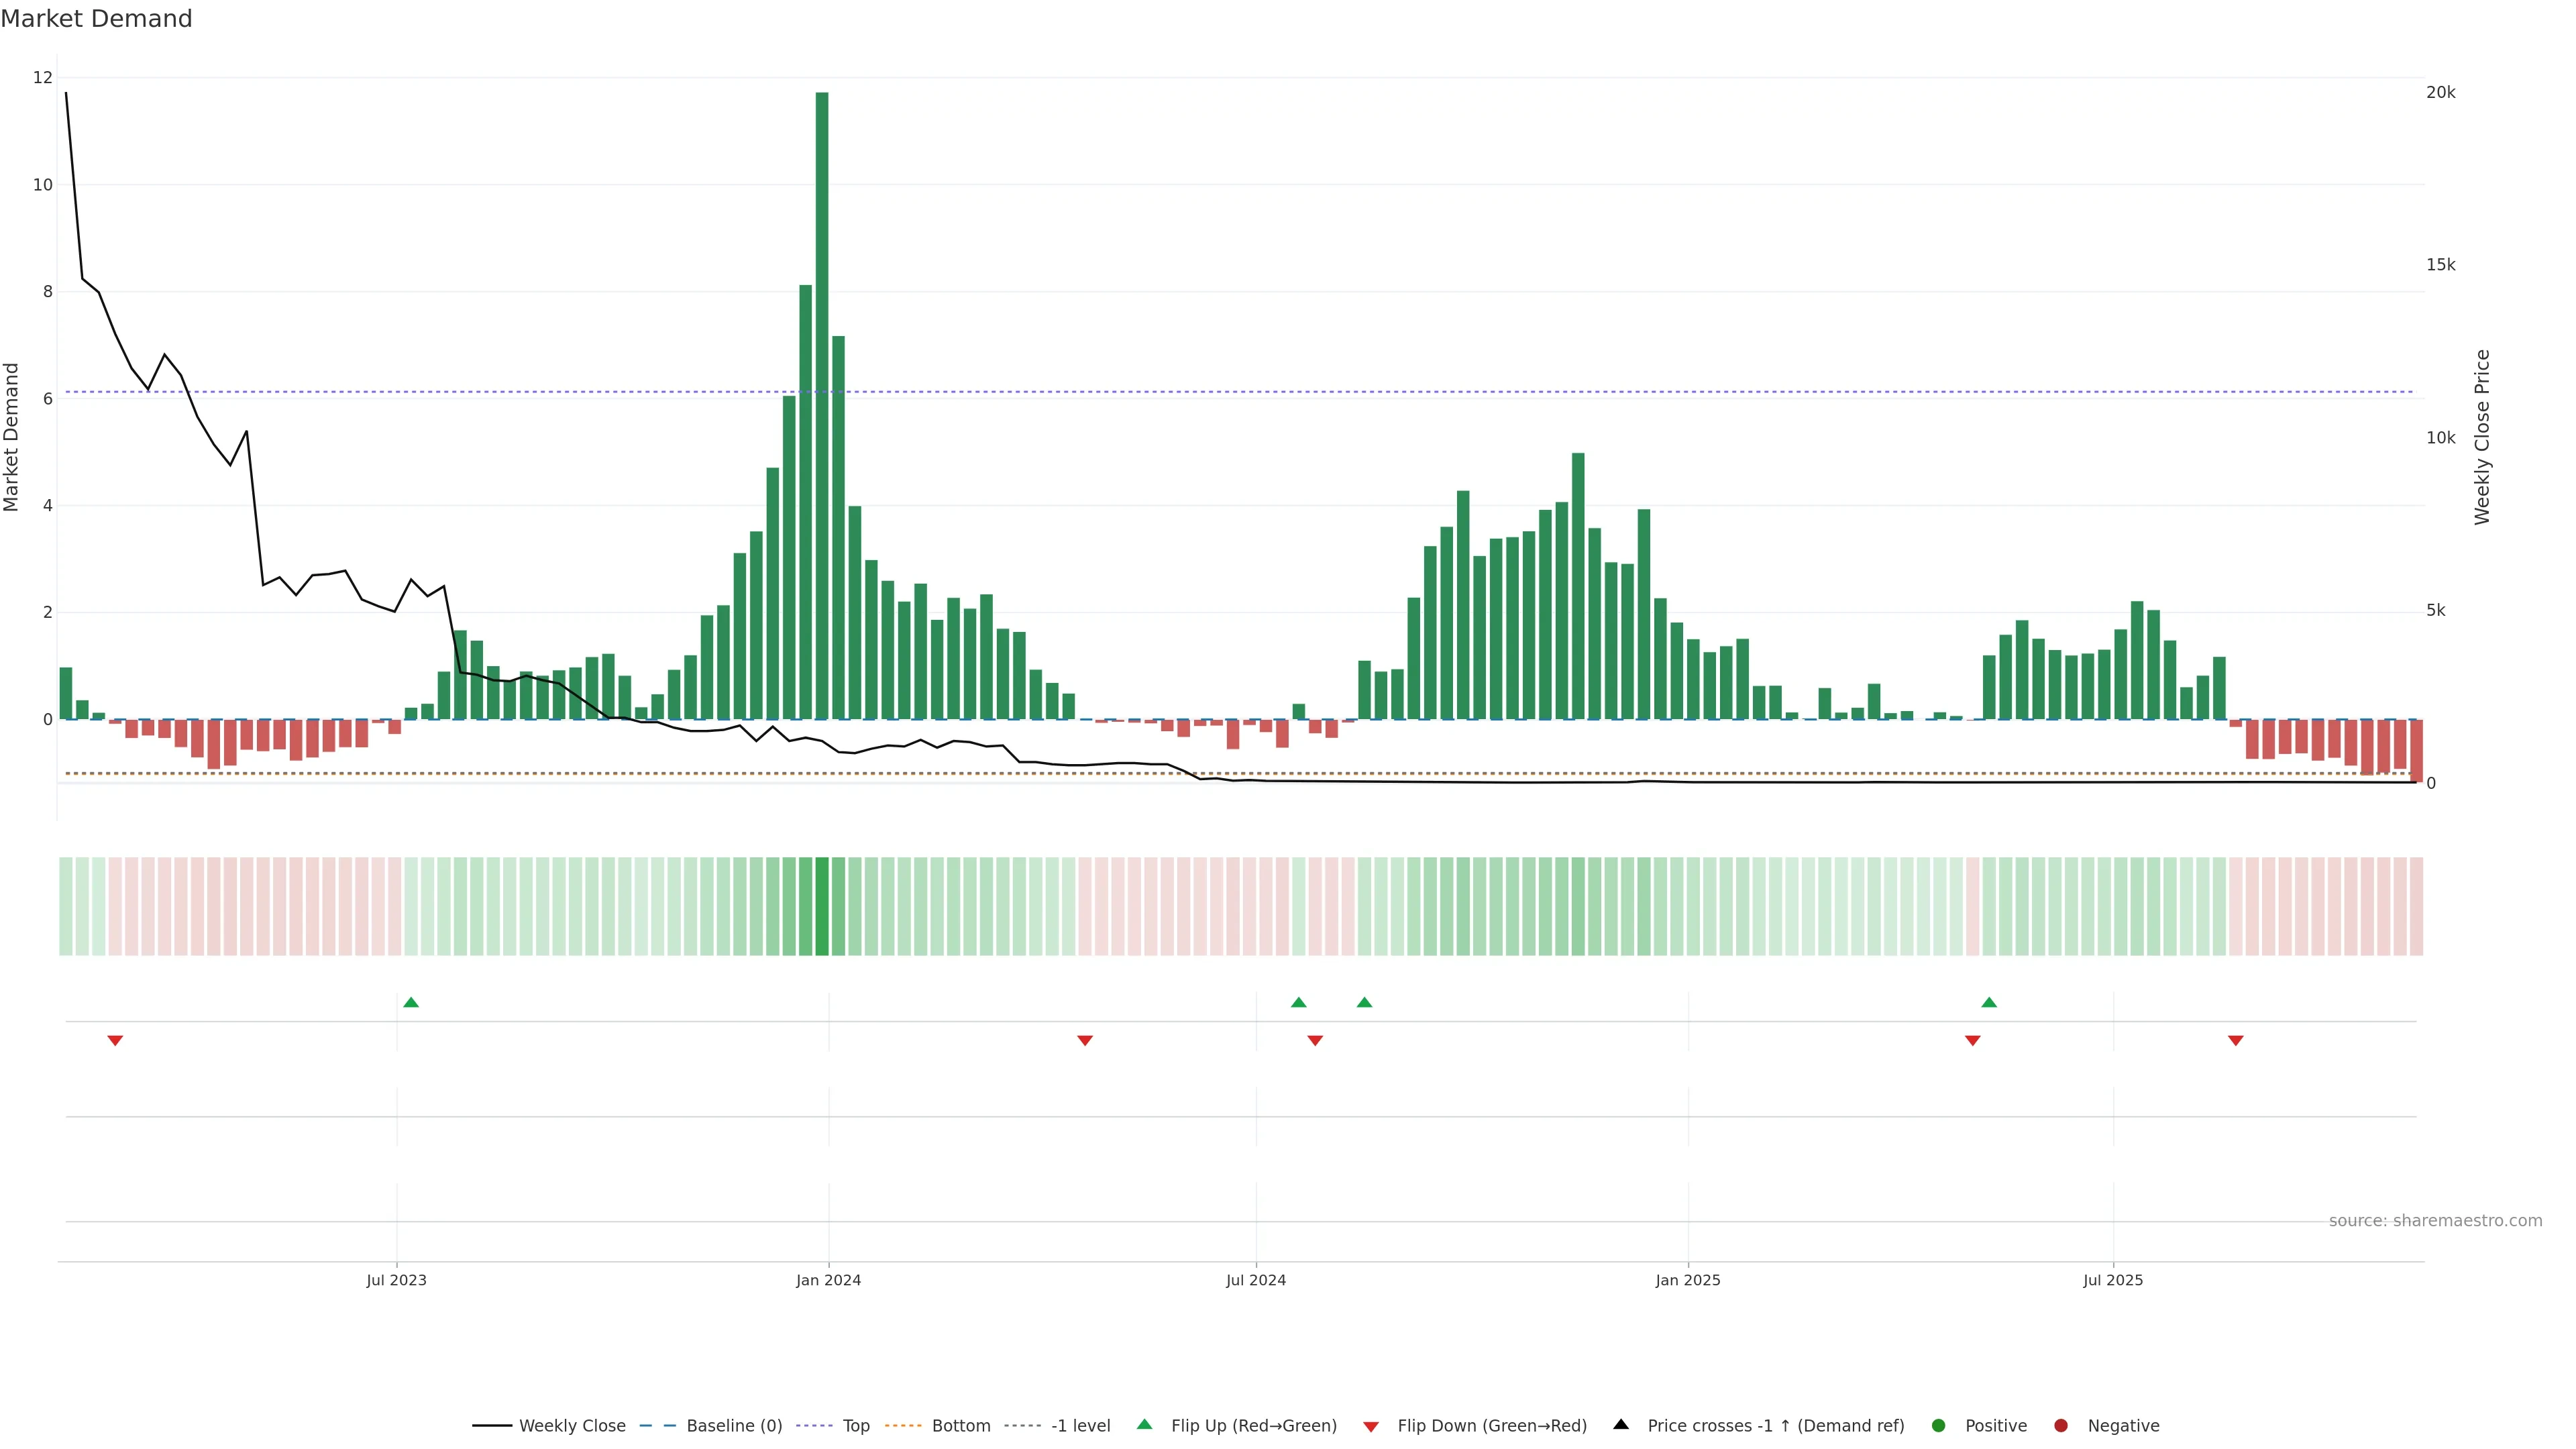Toggle the -1 level legend entry

click(x=1080, y=1426)
